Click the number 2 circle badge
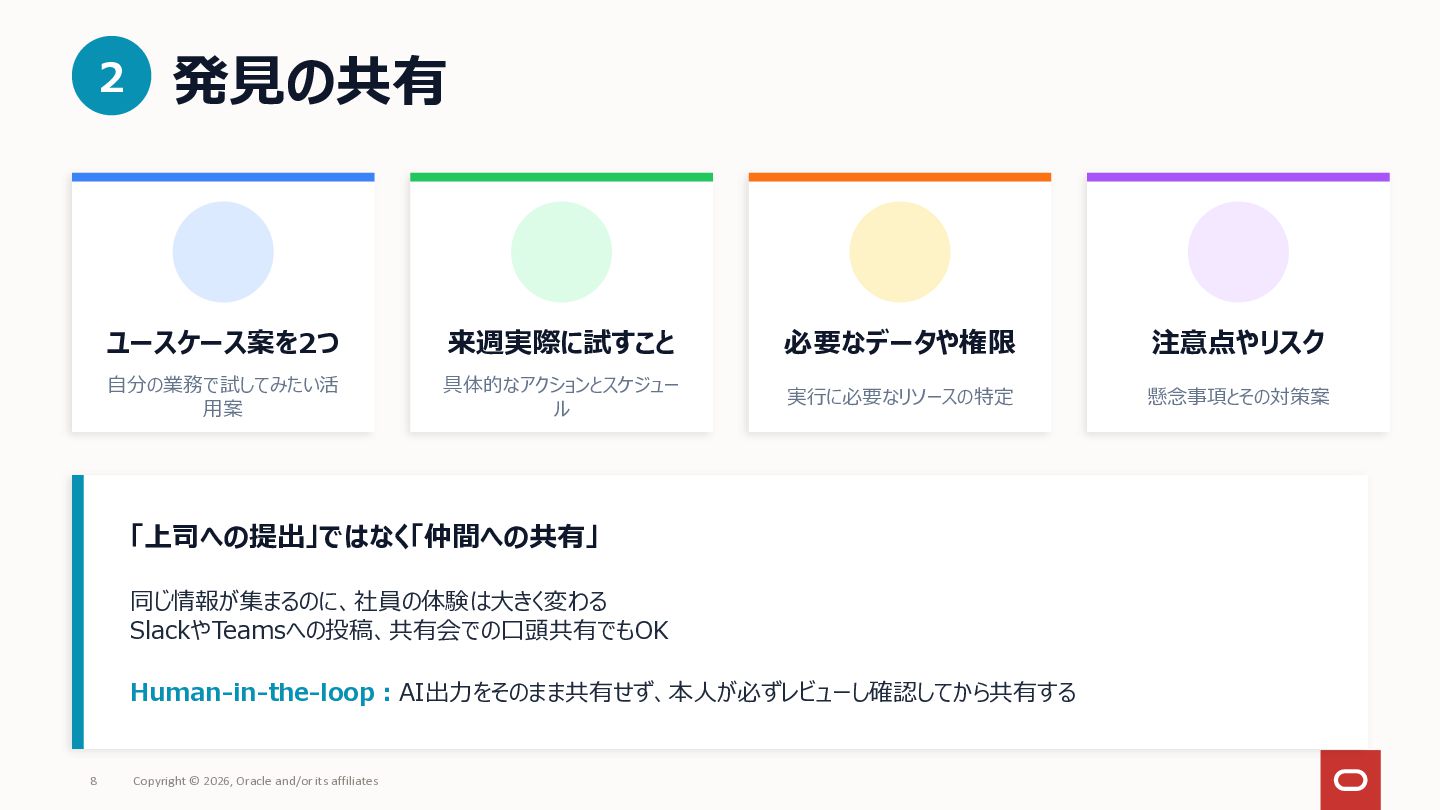The width and height of the screenshot is (1440, 810). tap(111, 76)
